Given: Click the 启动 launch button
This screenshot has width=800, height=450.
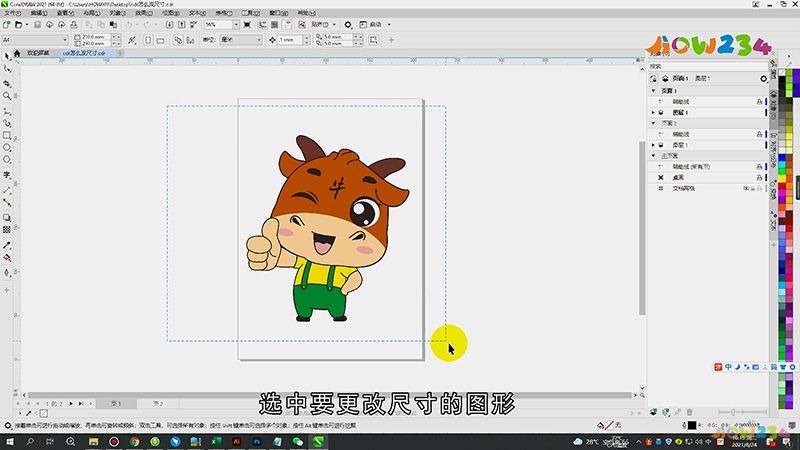Looking at the screenshot, I should click(371, 24).
